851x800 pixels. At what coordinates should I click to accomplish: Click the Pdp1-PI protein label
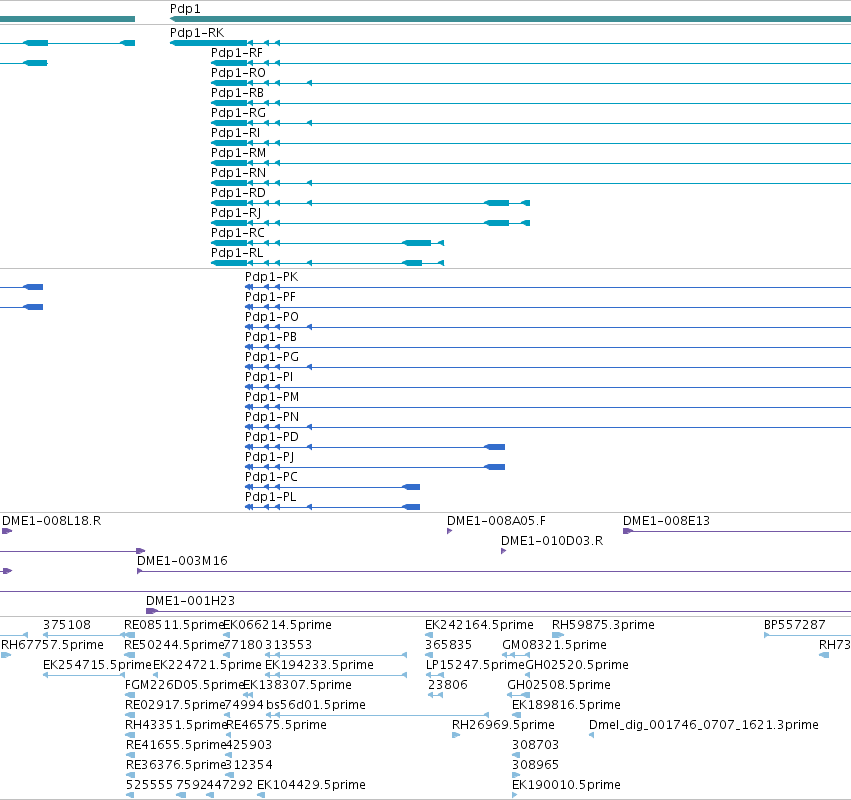(269, 377)
